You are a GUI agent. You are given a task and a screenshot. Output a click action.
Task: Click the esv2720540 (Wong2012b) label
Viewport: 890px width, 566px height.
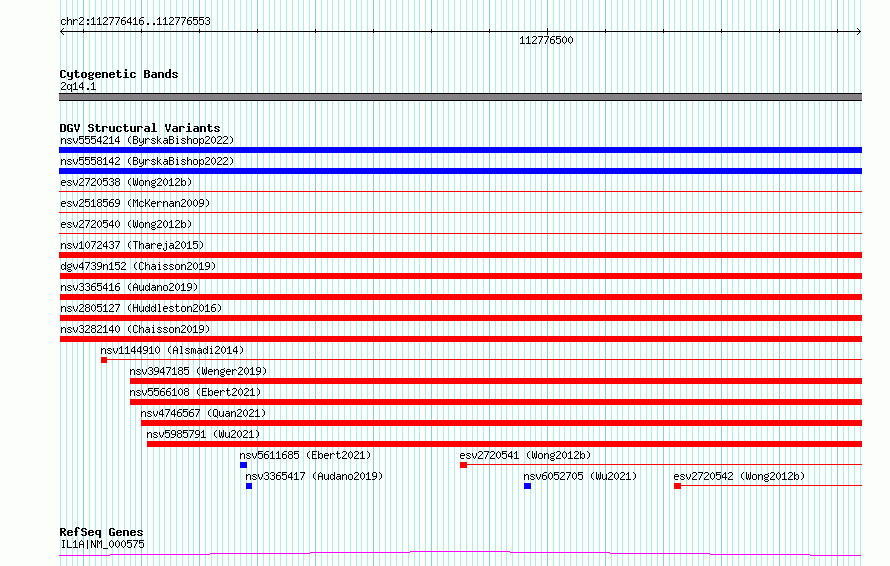tap(126, 224)
